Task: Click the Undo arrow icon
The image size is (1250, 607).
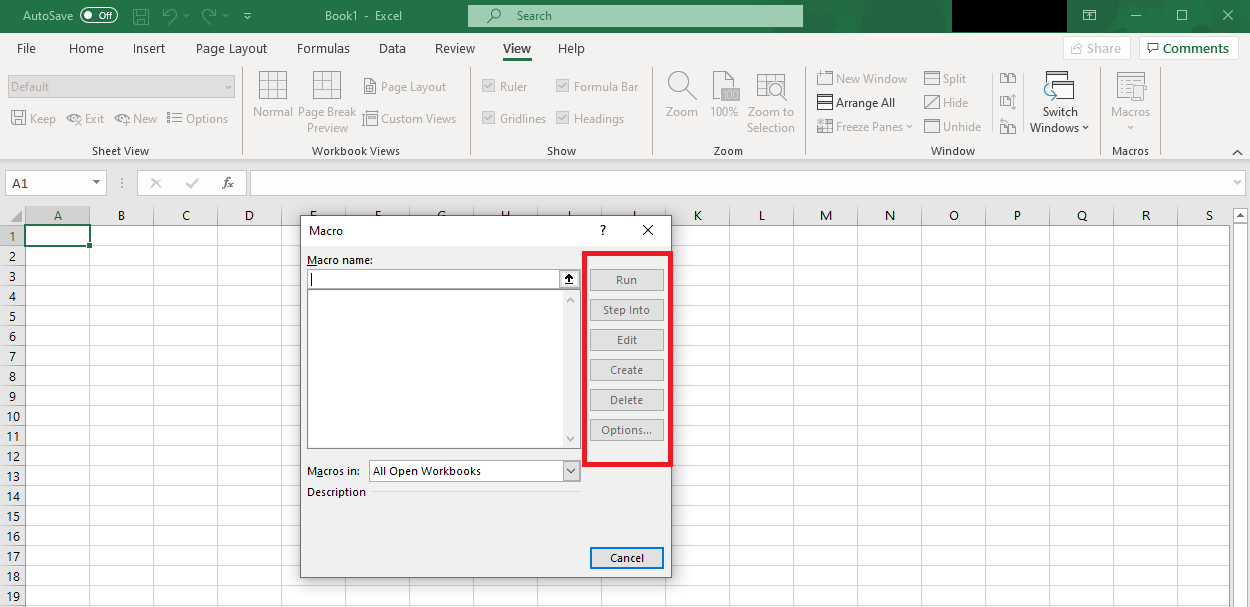Action: click(x=170, y=16)
